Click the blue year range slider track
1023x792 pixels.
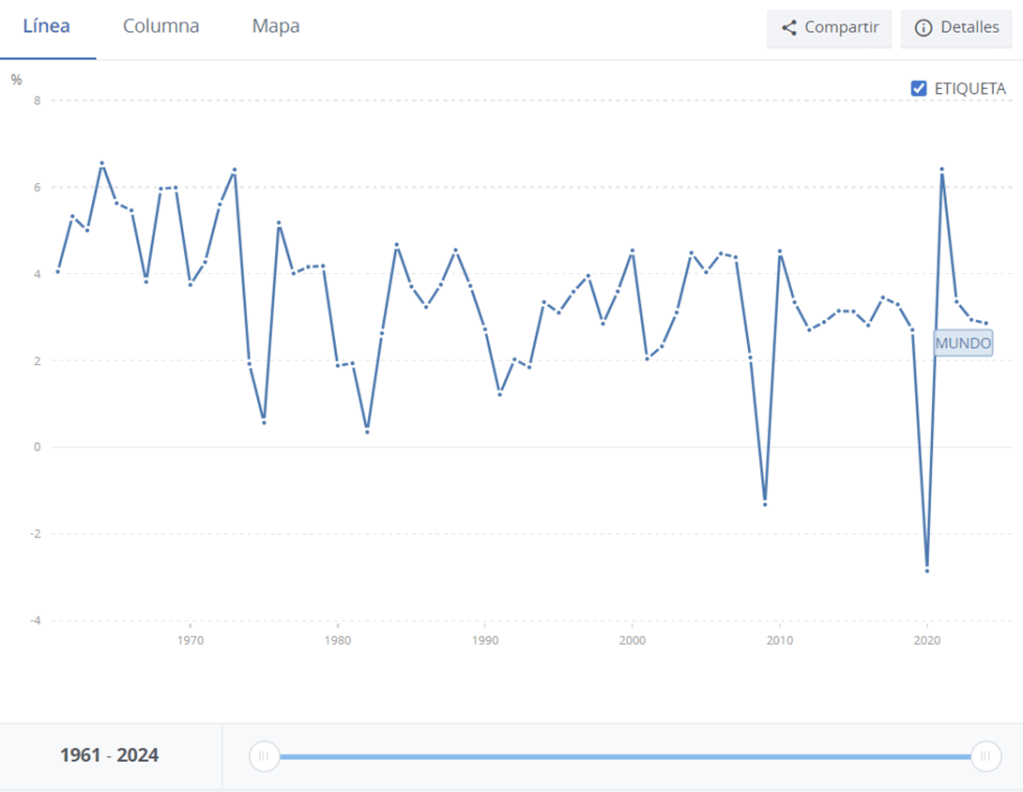(620, 756)
